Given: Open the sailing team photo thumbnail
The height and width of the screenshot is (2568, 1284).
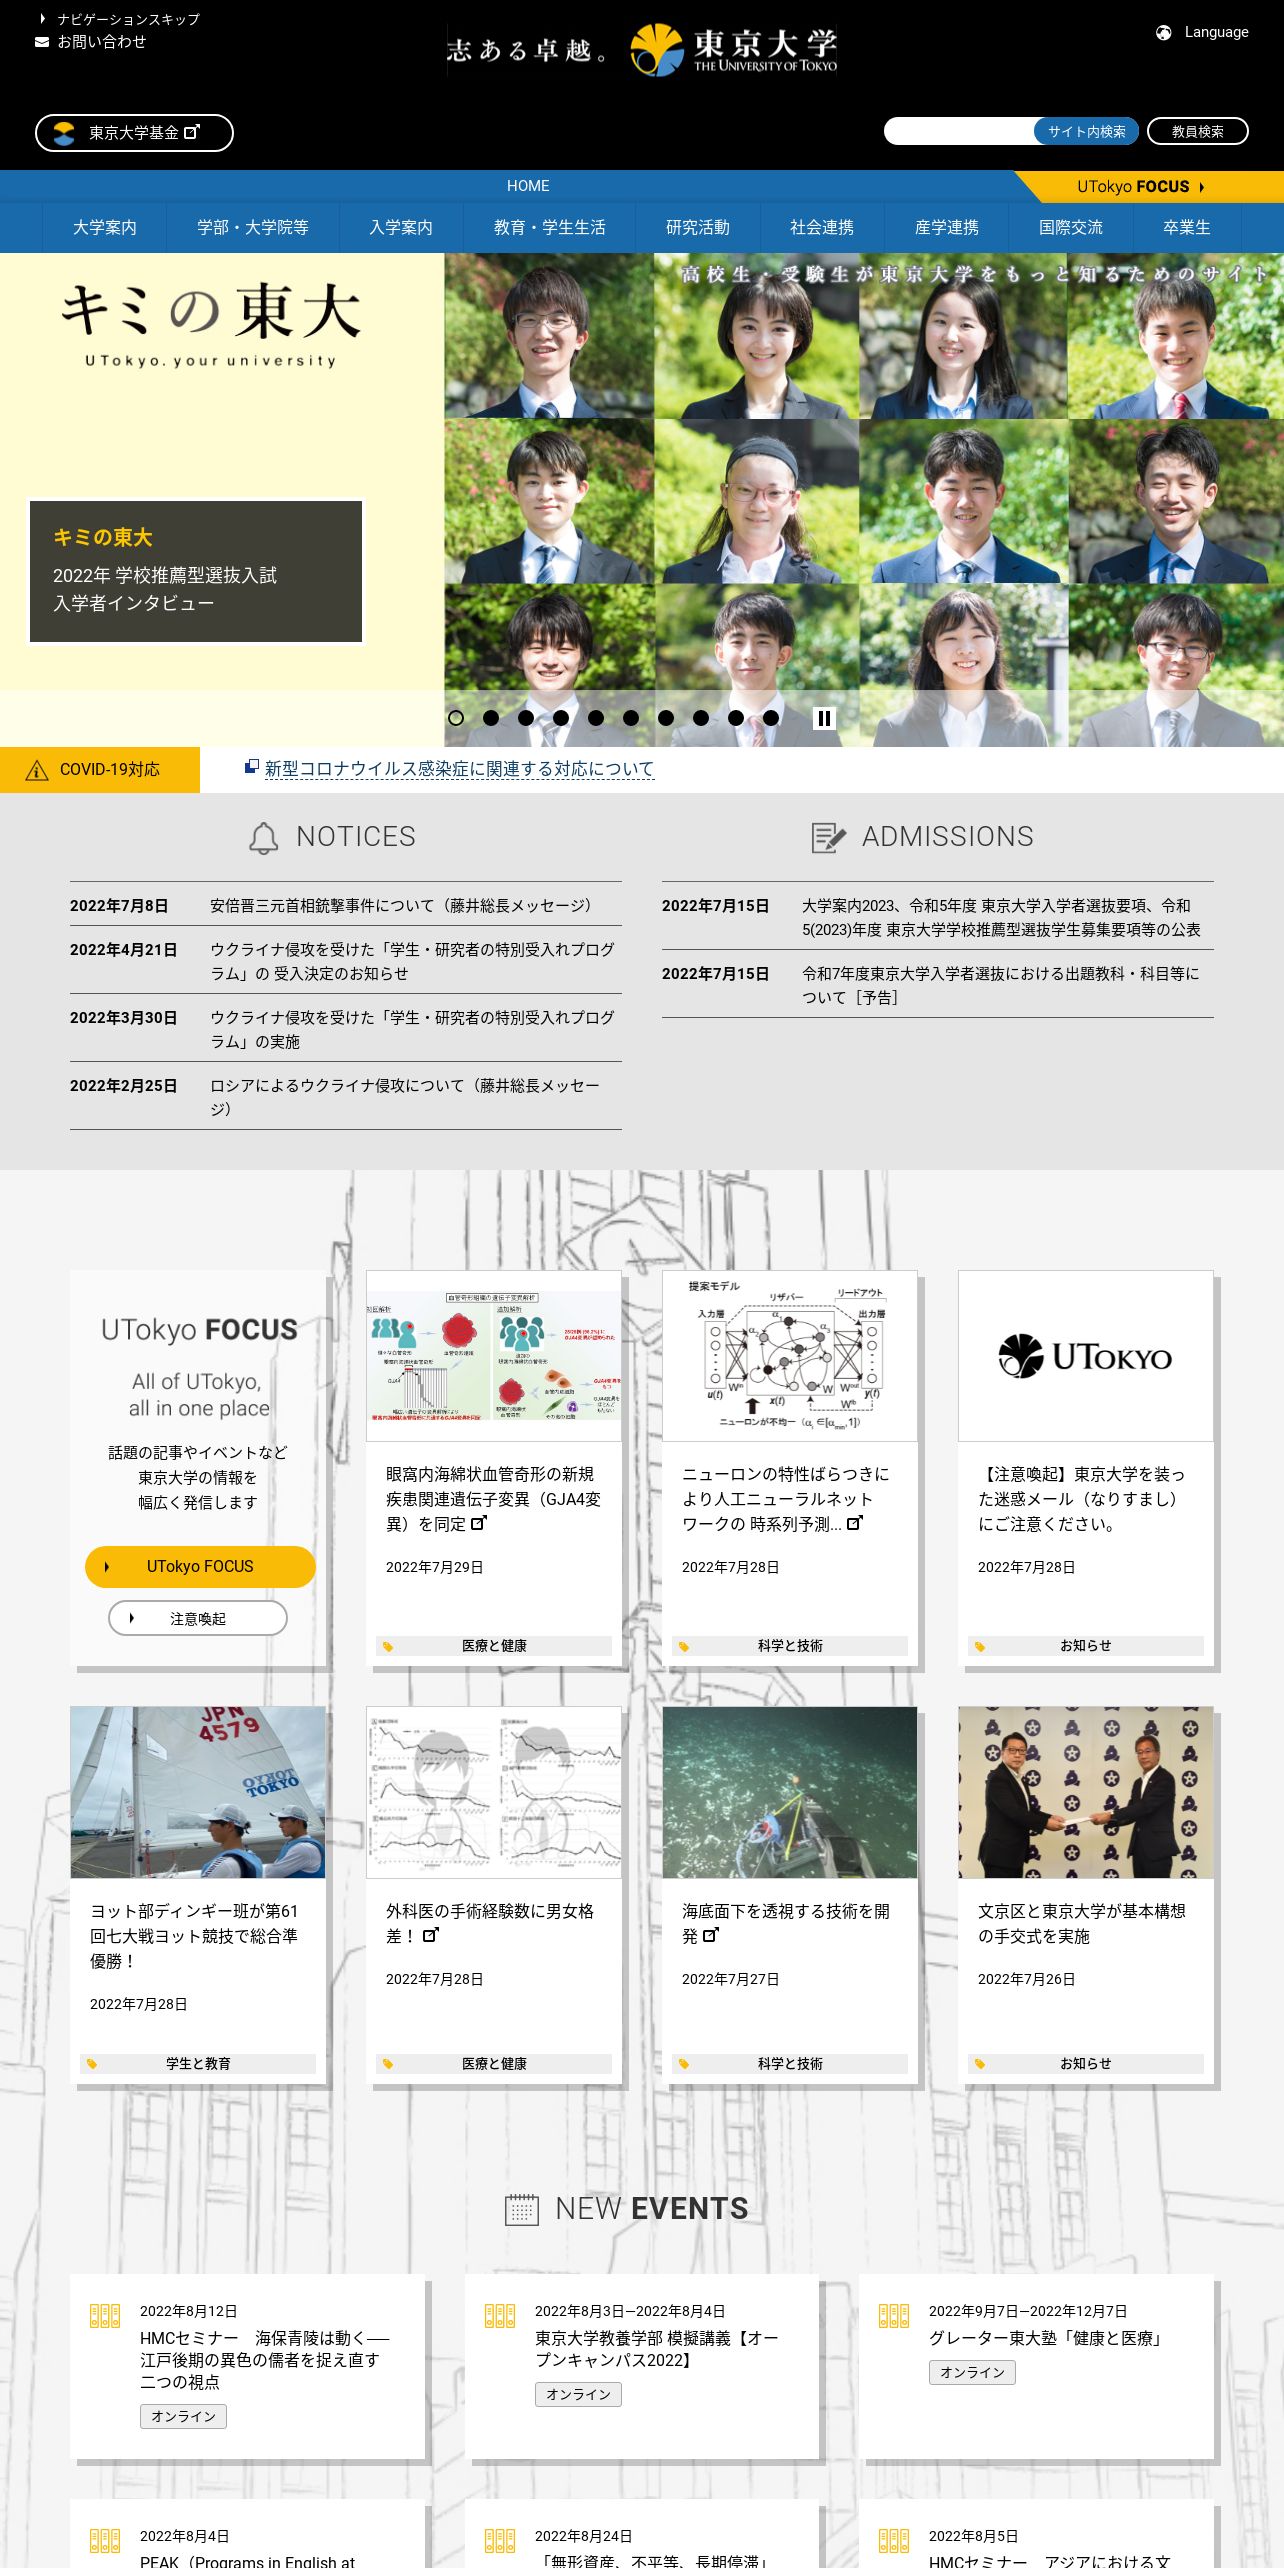Looking at the screenshot, I should pos(198,1793).
